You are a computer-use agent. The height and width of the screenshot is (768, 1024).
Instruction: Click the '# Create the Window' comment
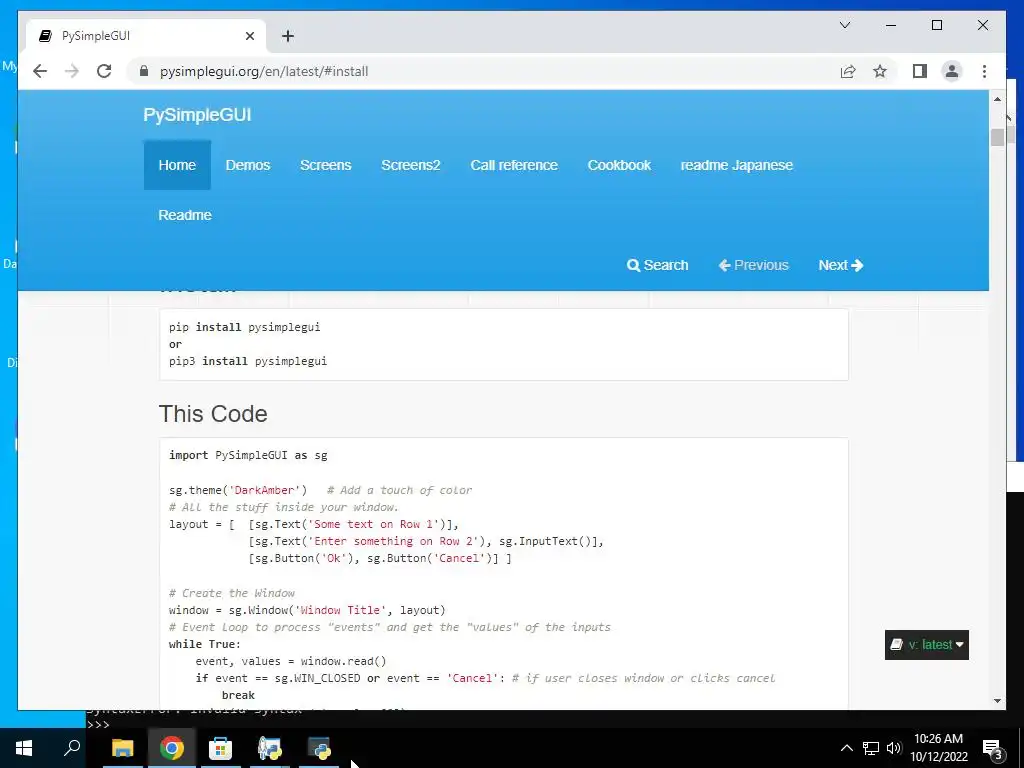(232, 593)
